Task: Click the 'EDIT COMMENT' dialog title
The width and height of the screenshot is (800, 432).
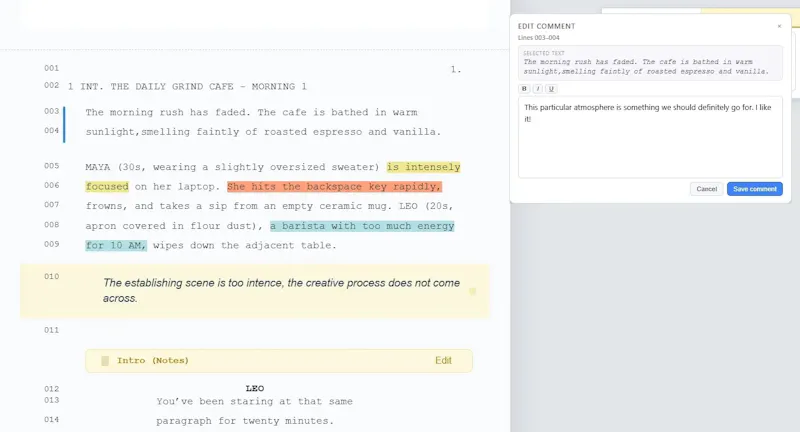Action: 546,26
